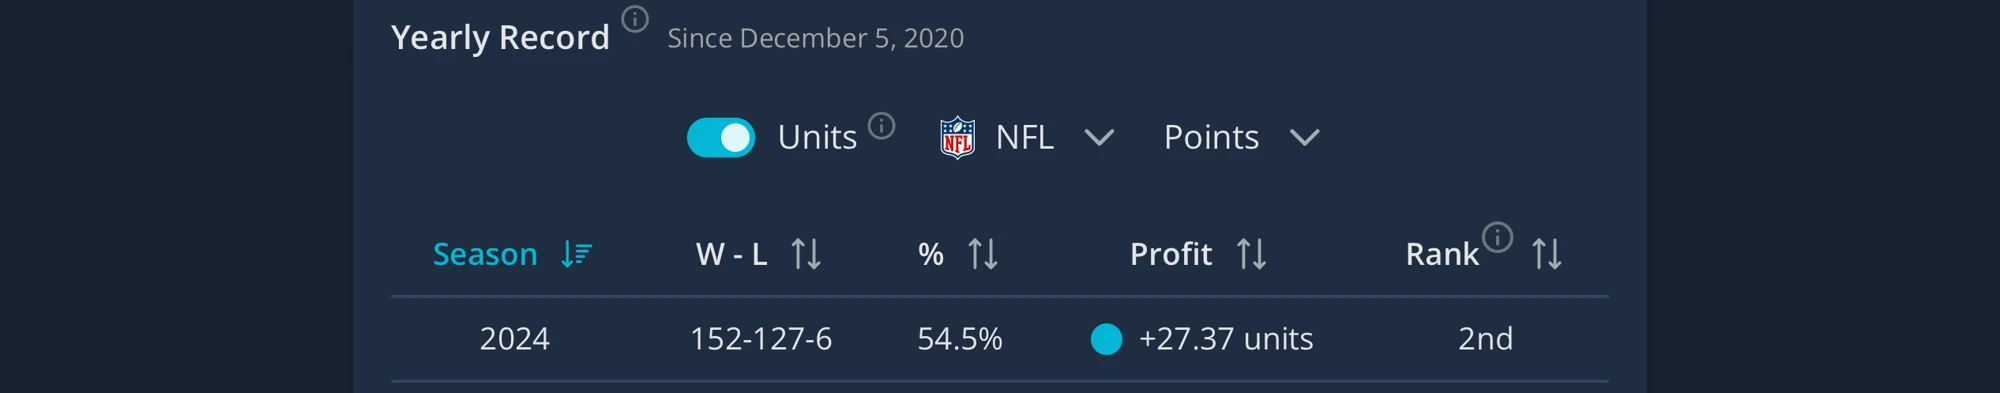Image resolution: width=2000 pixels, height=393 pixels.
Task: Click the NFL shield logo
Action: click(957, 138)
